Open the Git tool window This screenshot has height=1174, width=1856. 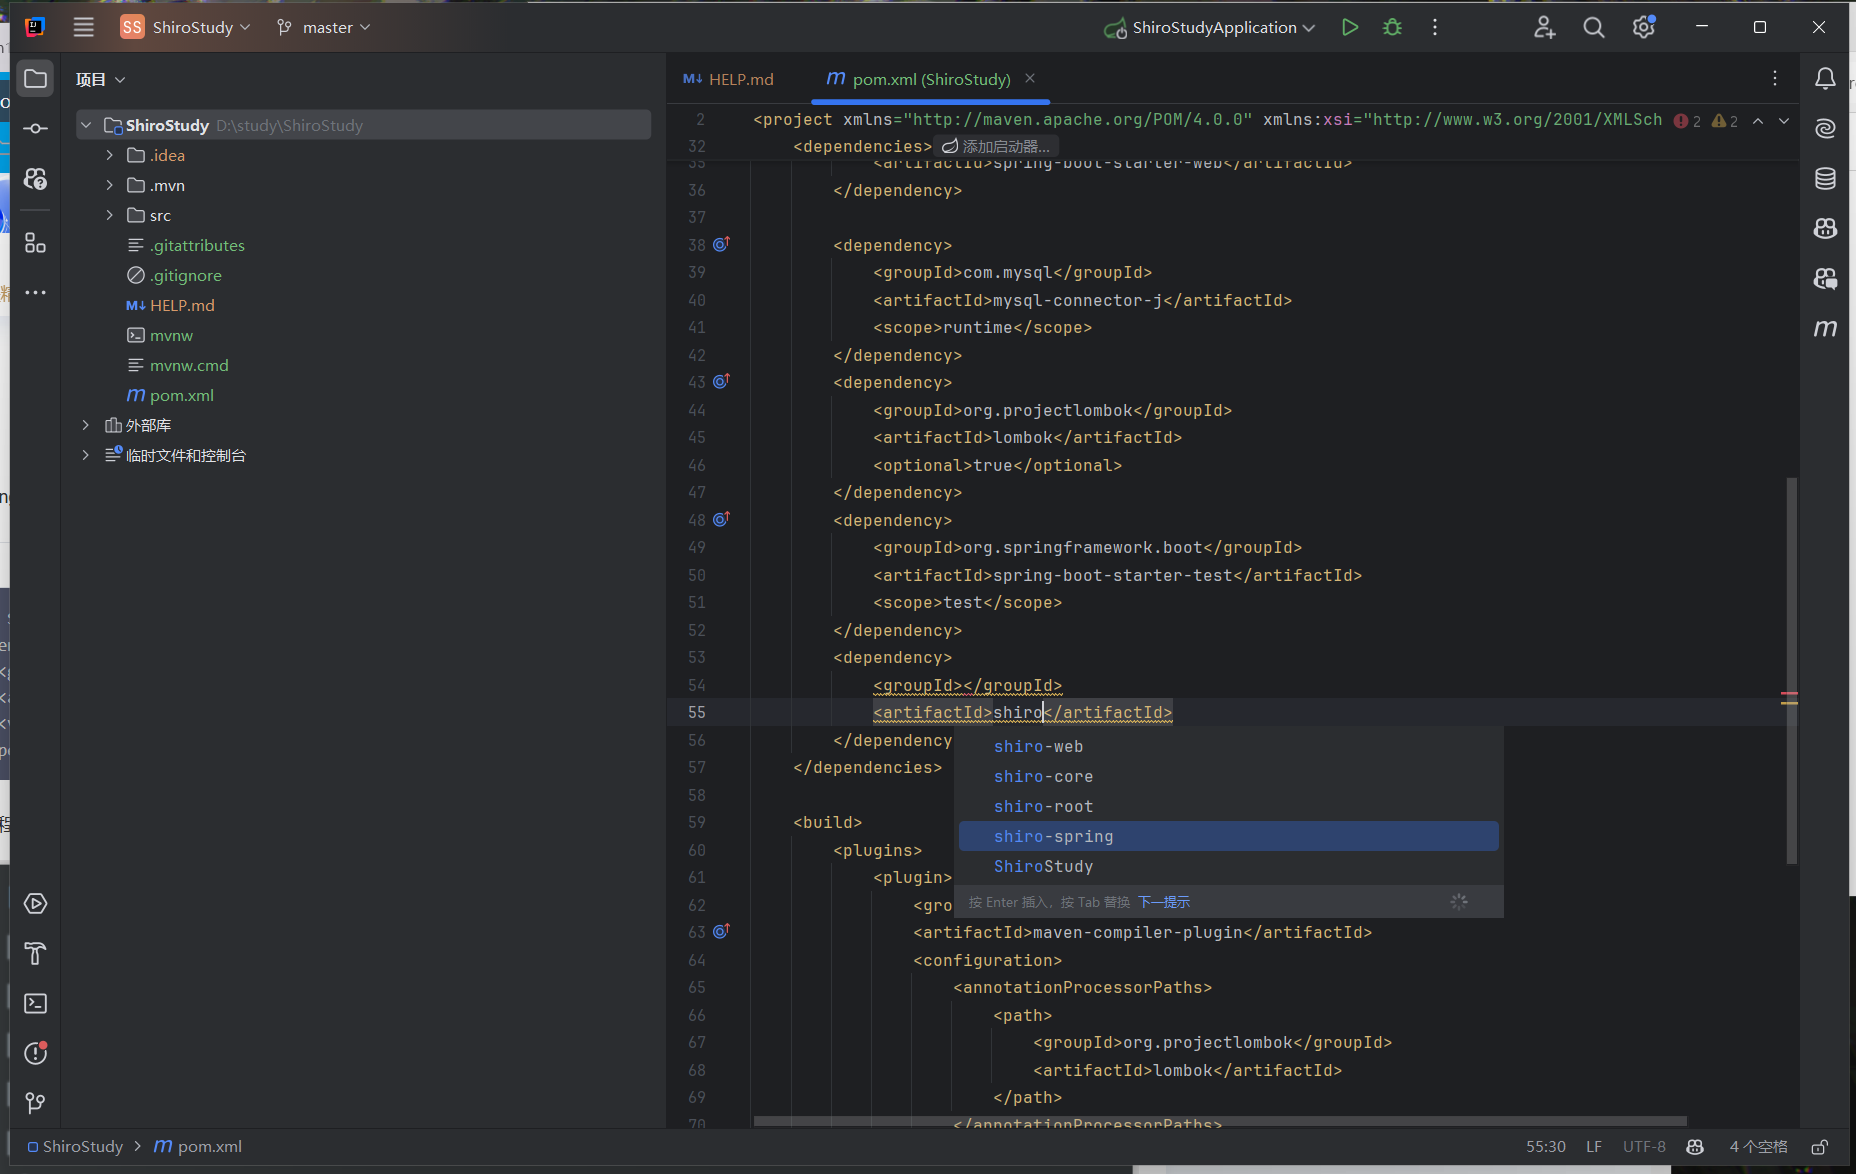35,1103
